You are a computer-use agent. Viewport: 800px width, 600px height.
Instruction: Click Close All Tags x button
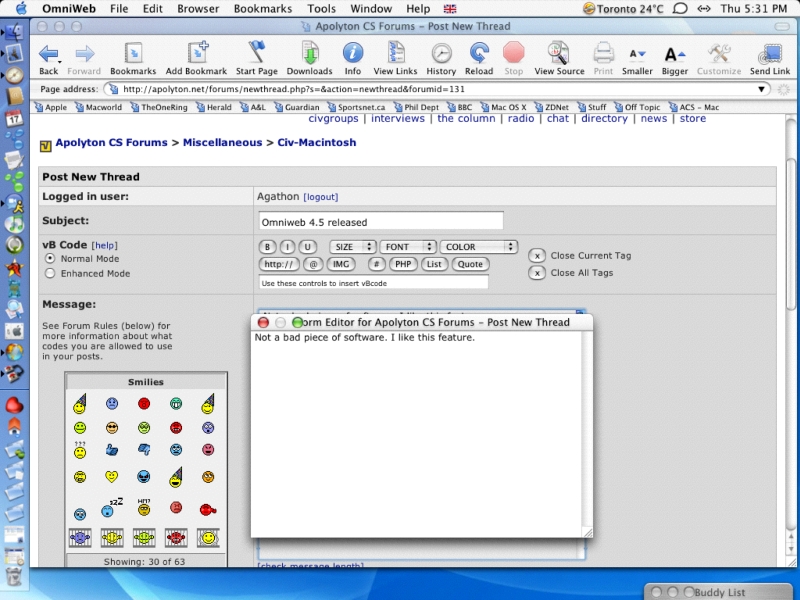tap(537, 273)
